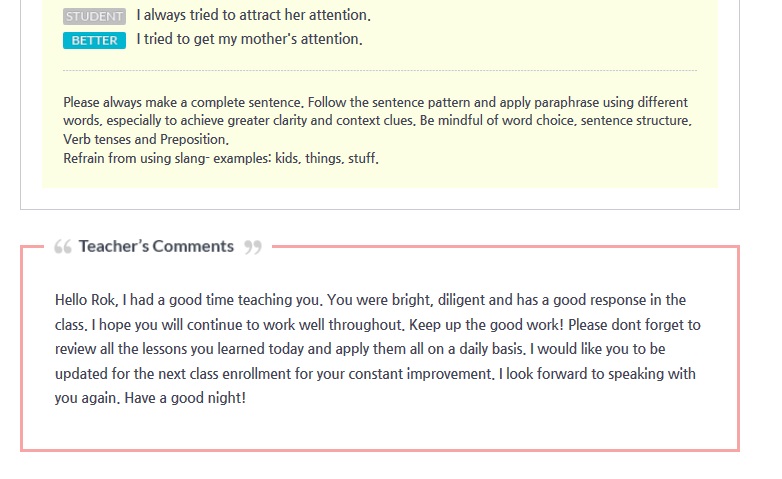This screenshot has width=782, height=479.
Task: Click the opening quotation mark icon
Action: pyautogui.click(x=62, y=247)
